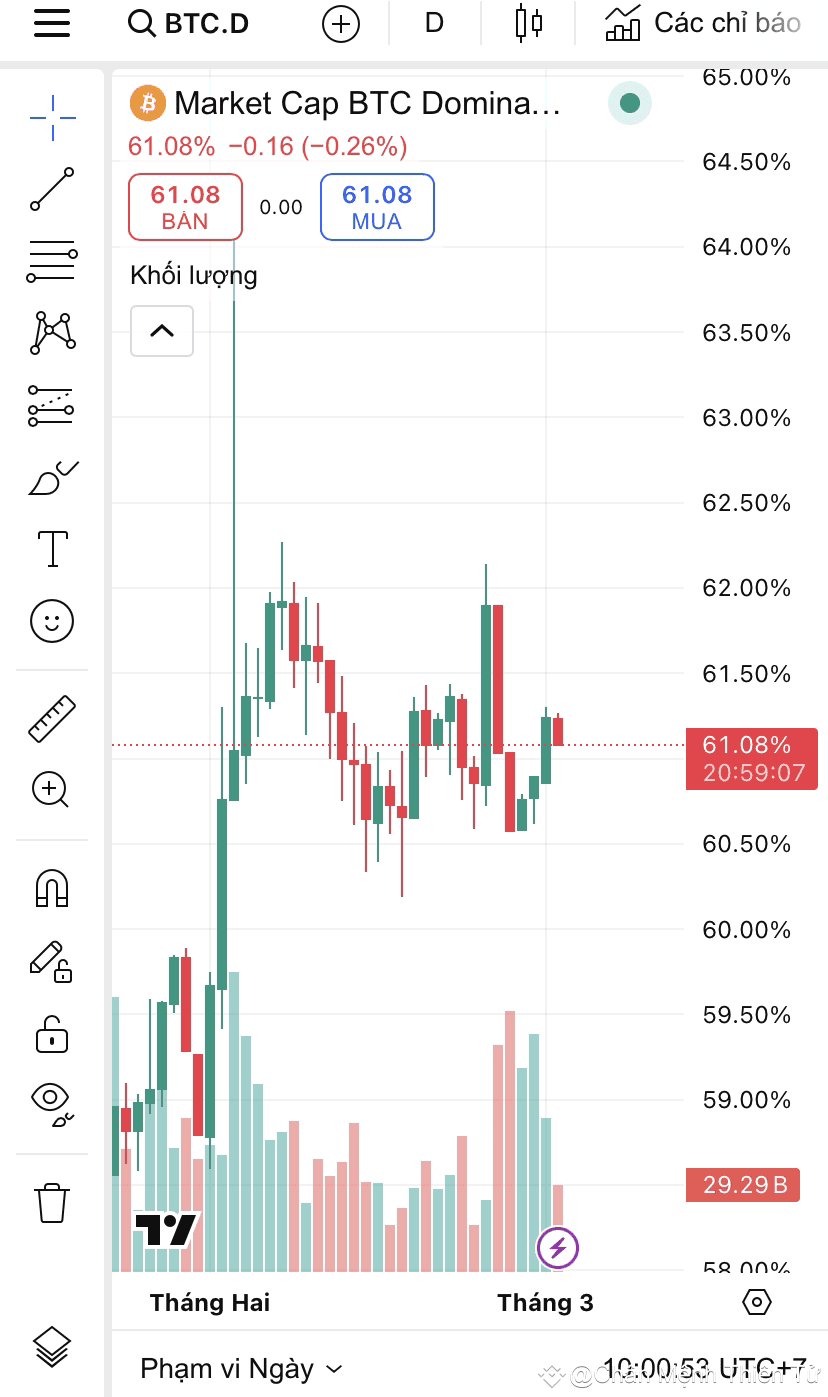Open the Các chỉ báo indicators menu
Image resolution: width=828 pixels, height=1397 pixels.
click(x=700, y=23)
